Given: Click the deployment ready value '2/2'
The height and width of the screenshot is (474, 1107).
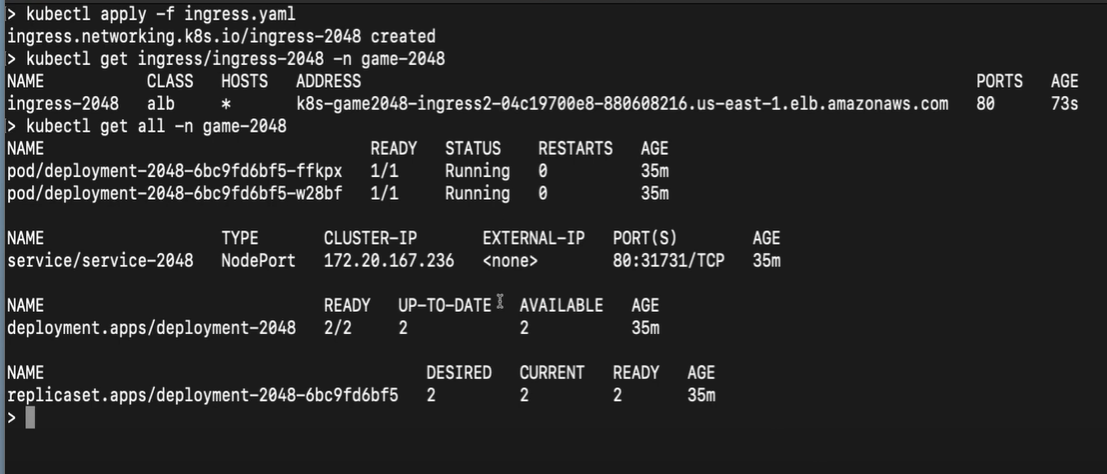Looking at the screenshot, I should 337,328.
